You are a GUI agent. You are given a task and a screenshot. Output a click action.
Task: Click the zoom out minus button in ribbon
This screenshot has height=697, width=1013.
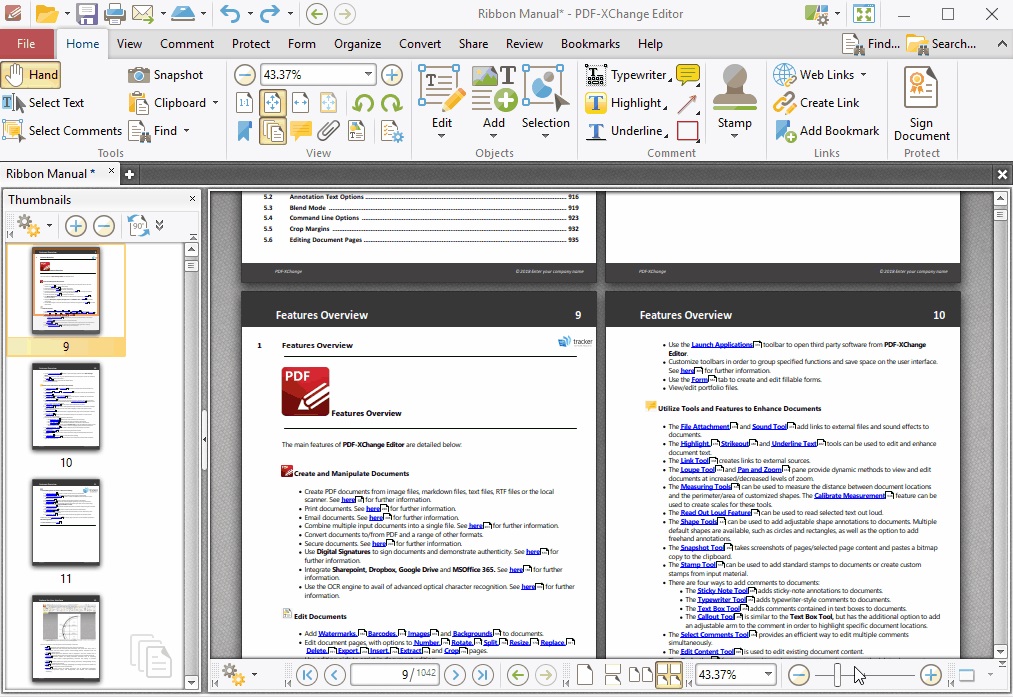pos(244,75)
